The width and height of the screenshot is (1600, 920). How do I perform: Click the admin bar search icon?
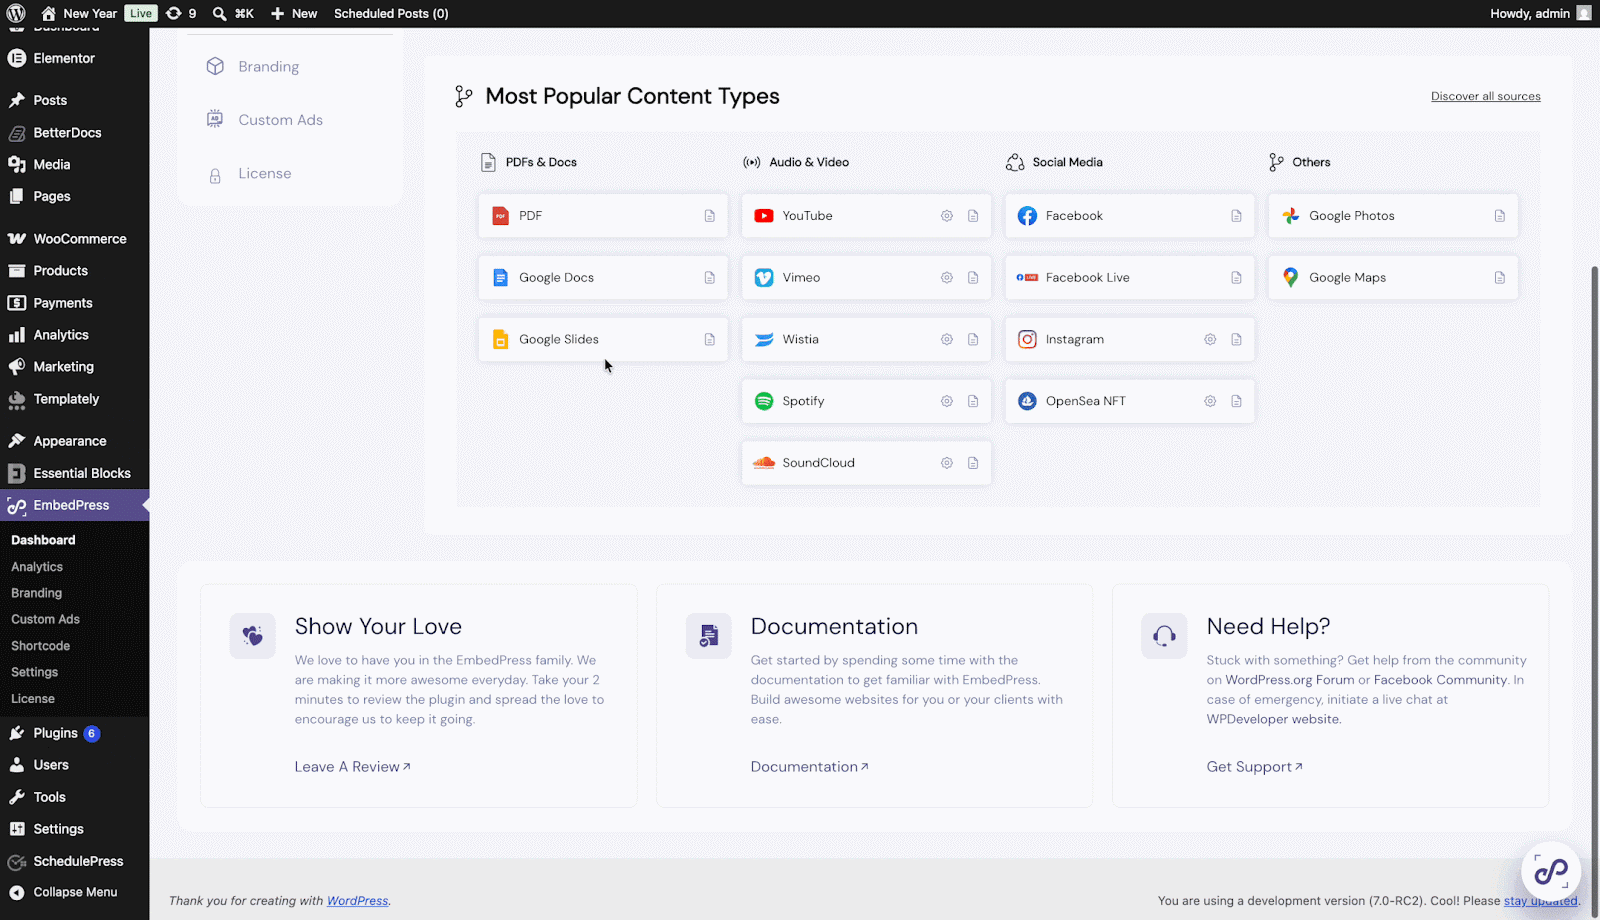[x=220, y=14]
